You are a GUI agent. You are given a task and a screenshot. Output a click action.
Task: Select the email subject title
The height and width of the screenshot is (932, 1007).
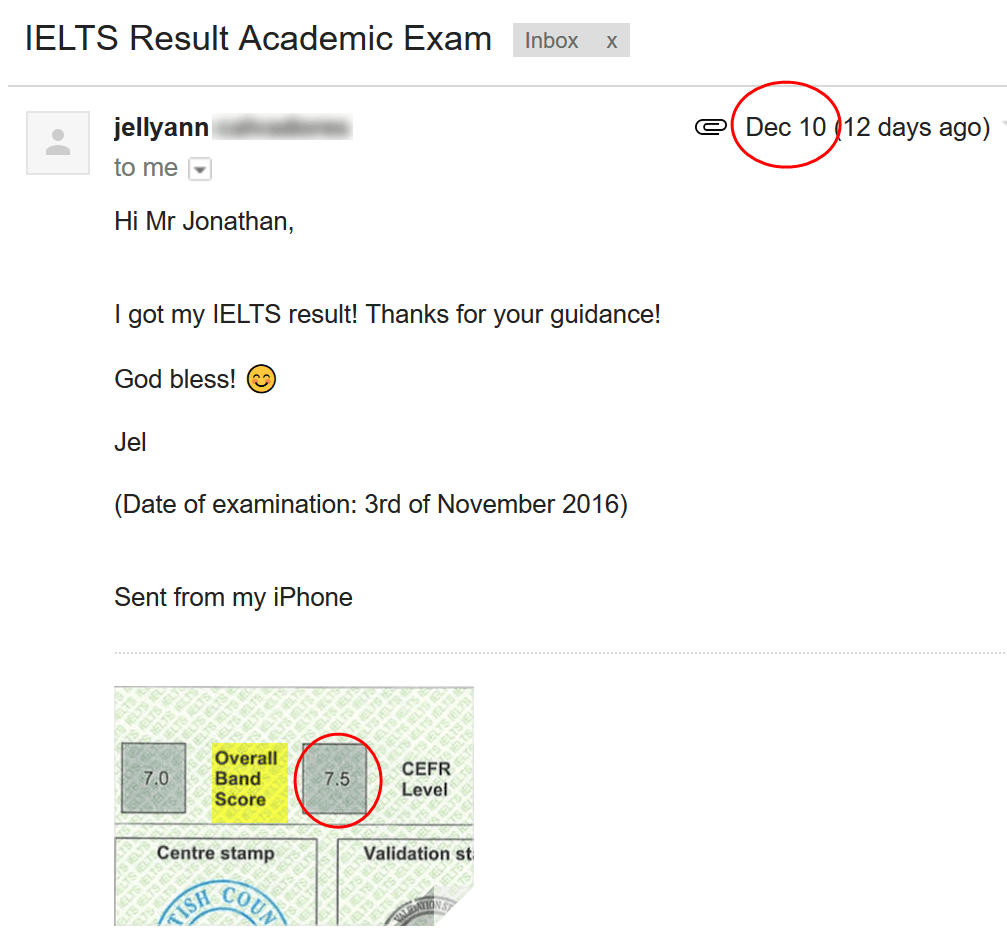click(x=258, y=39)
